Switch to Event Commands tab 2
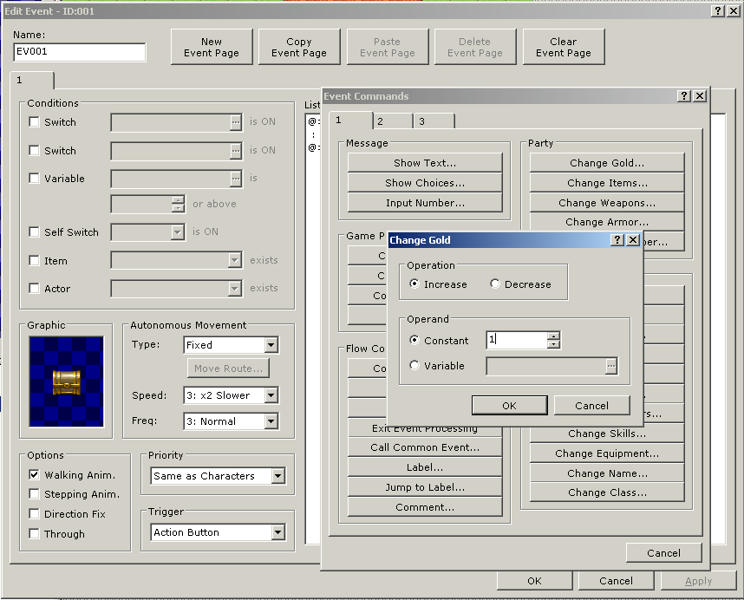Image resolution: width=744 pixels, height=600 pixels. [392, 121]
